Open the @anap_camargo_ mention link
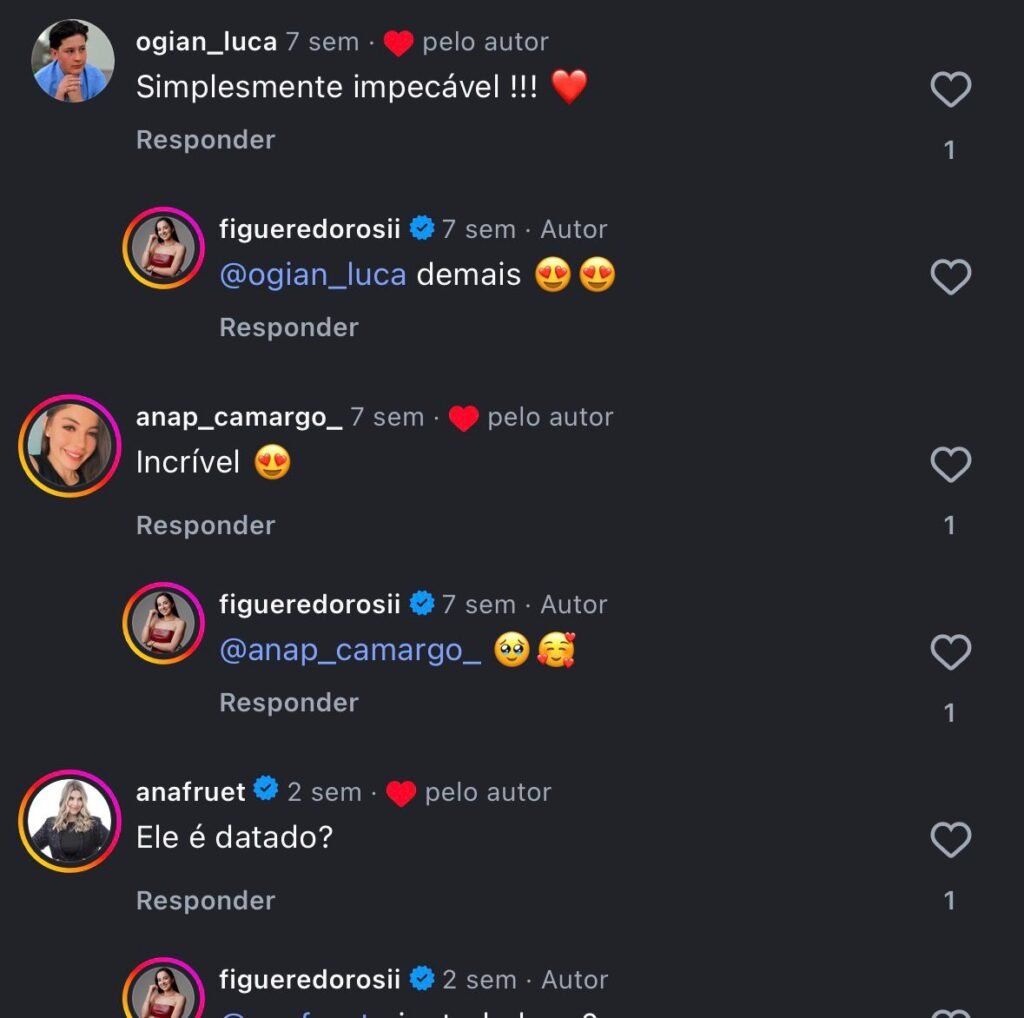Image resolution: width=1024 pixels, height=1018 pixels. pyautogui.click(x=350, y=651)
